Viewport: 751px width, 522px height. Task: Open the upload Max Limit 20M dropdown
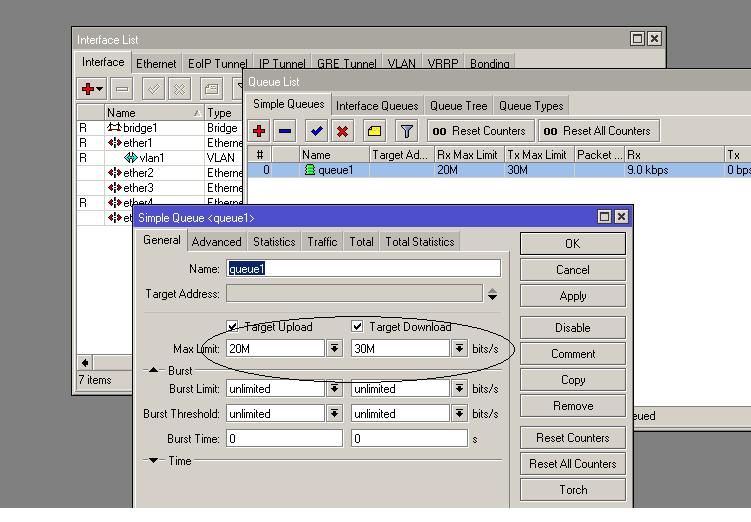pos(334,349)
